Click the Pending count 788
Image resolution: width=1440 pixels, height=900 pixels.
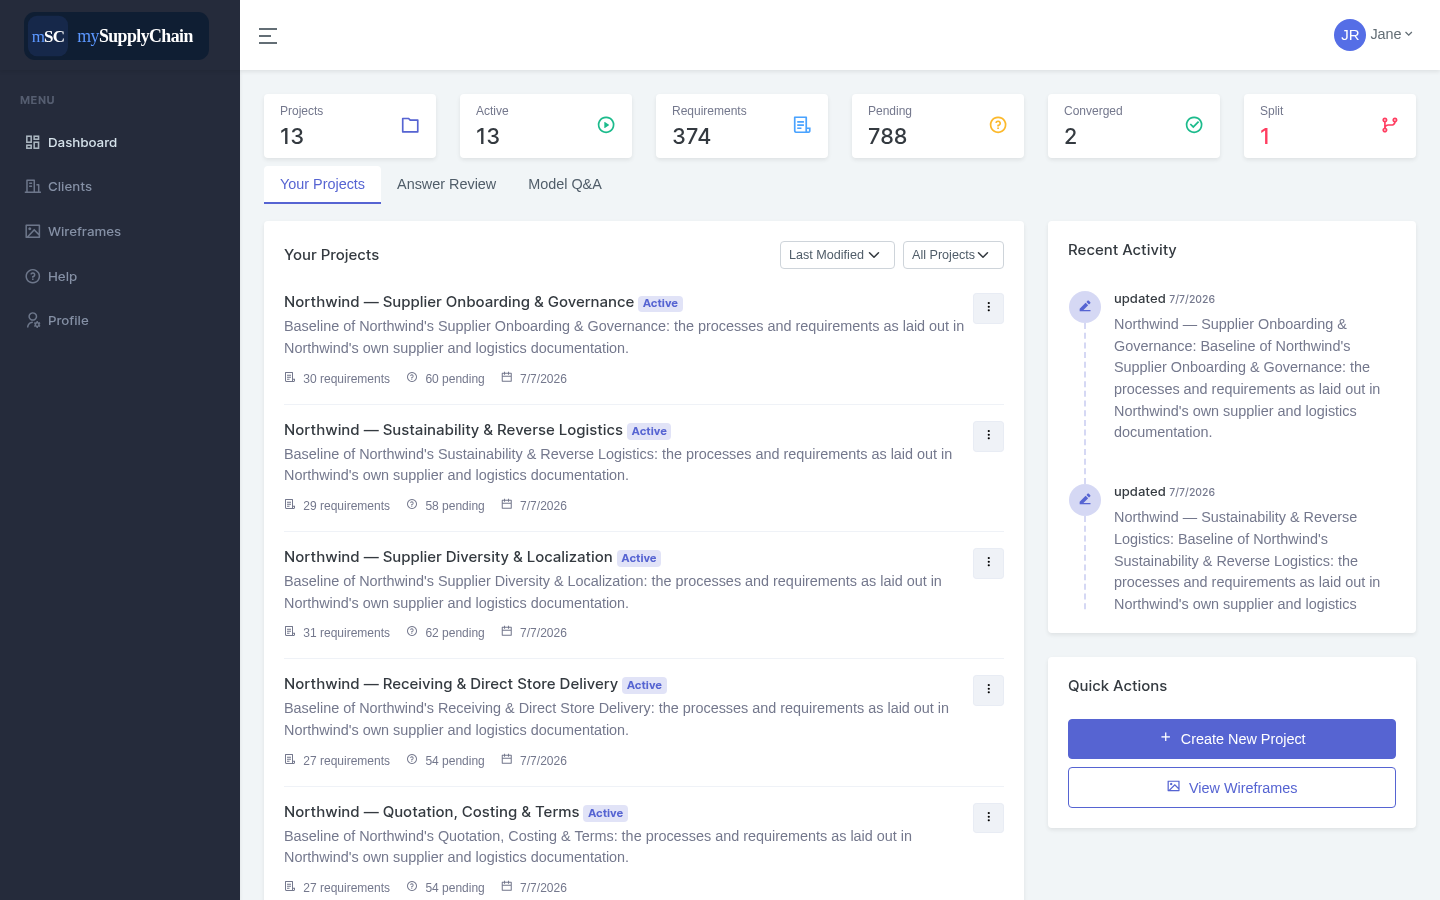coord(887,136)
